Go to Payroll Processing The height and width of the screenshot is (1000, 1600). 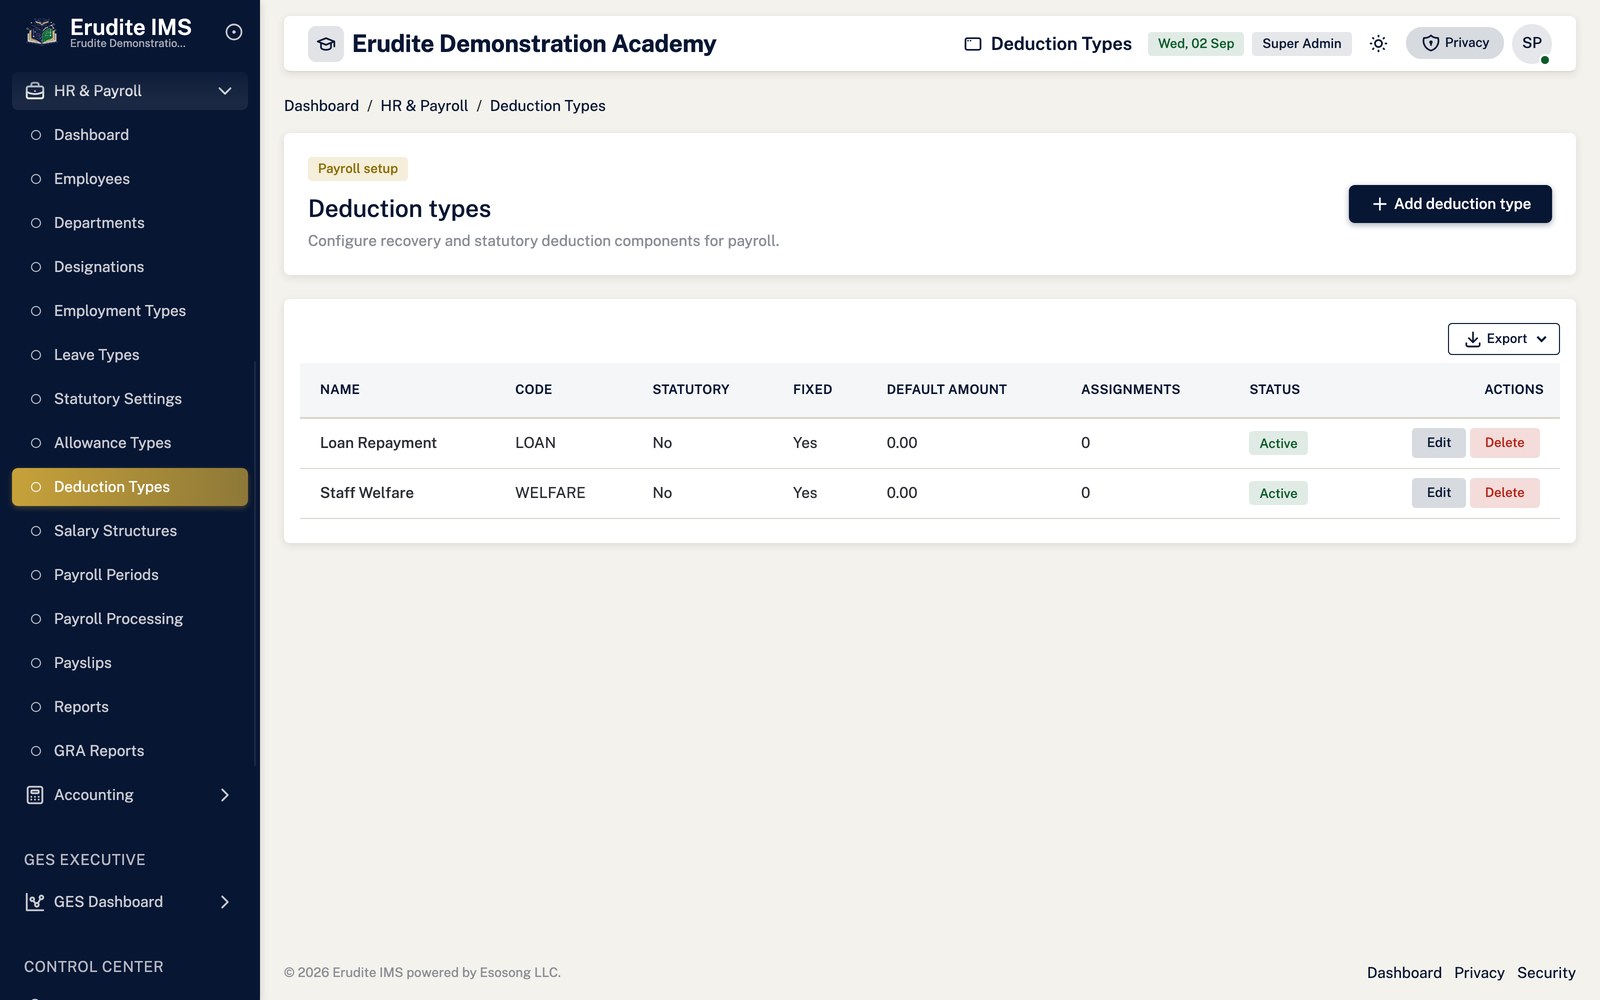[x=130, y=619]
